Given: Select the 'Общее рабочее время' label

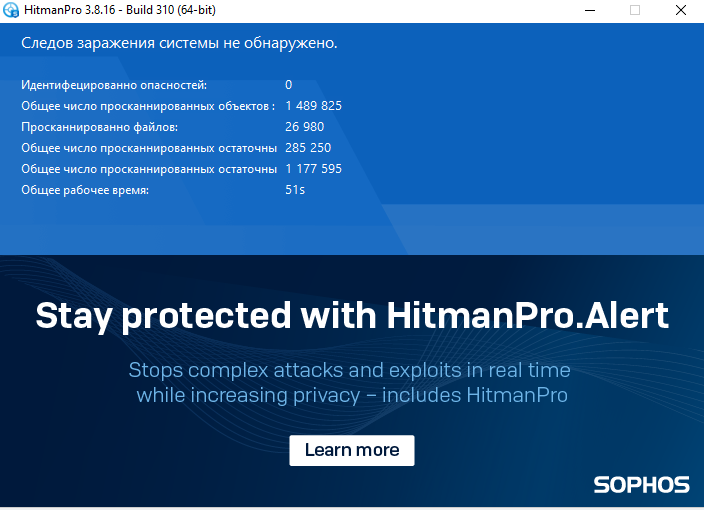Looking at the screenshot, I should point(85,190).
